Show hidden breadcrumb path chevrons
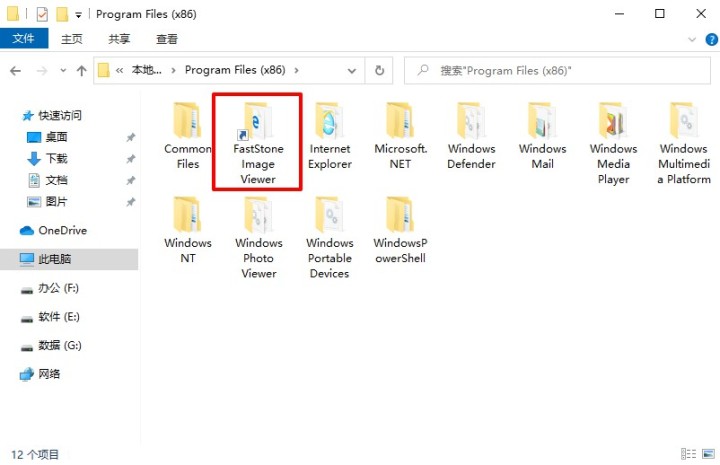 pyautogui.click(x=119, y=70)
